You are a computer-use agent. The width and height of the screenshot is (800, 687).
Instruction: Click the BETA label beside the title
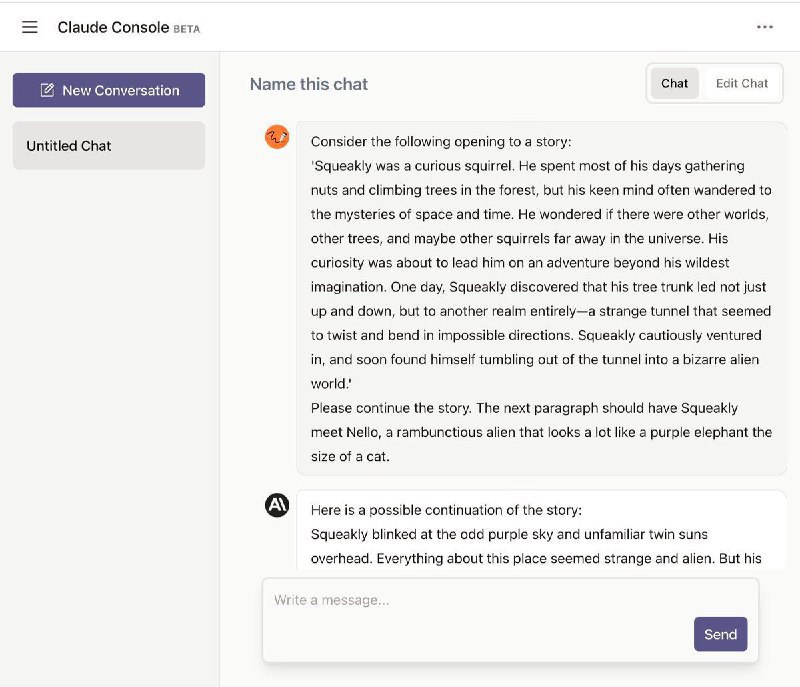pyautogui.click(x=187, y=29)
